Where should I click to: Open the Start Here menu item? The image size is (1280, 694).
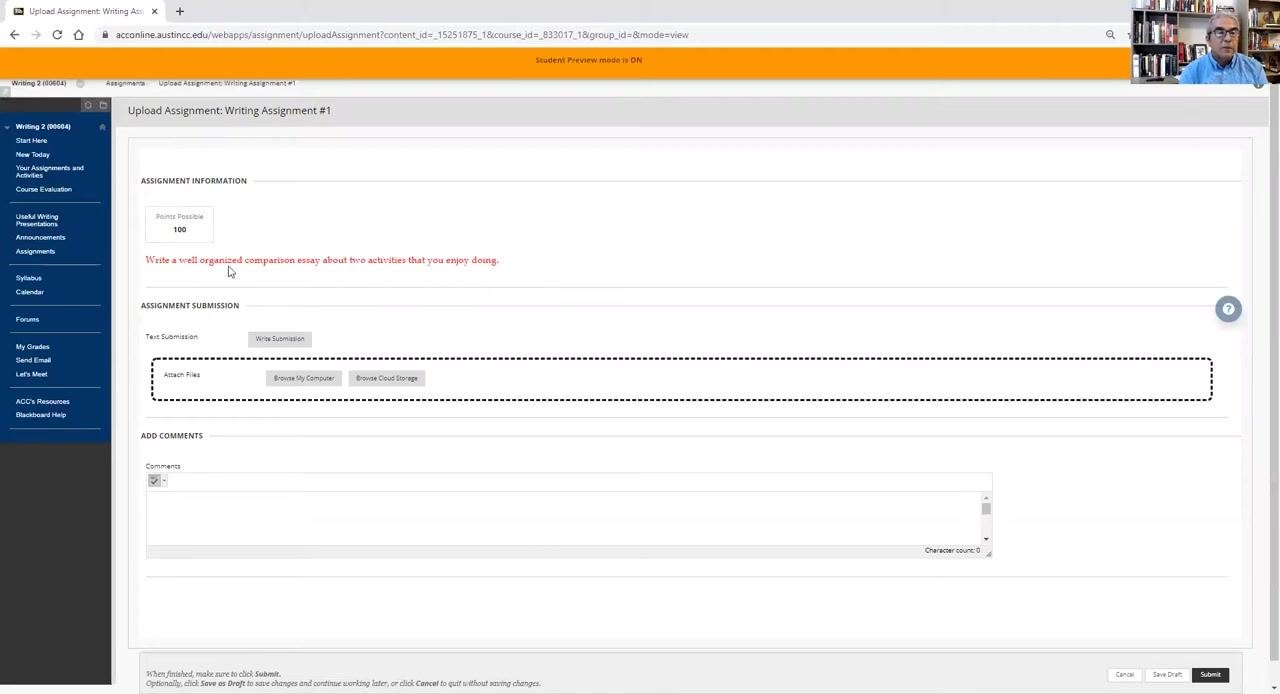tap(31, 141)
